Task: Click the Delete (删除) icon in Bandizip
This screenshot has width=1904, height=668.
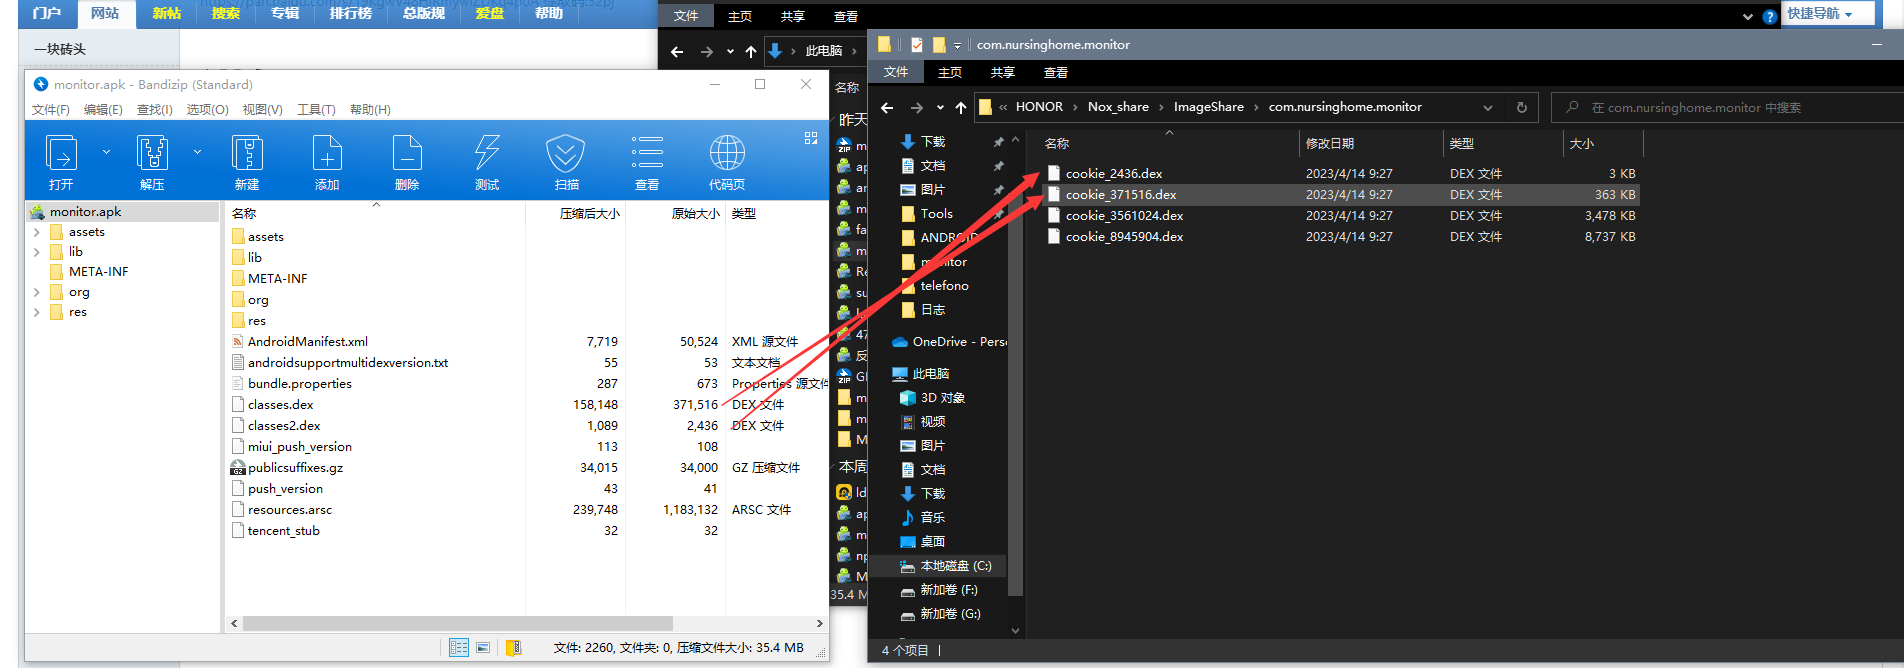Action: [x=407, y=154]
